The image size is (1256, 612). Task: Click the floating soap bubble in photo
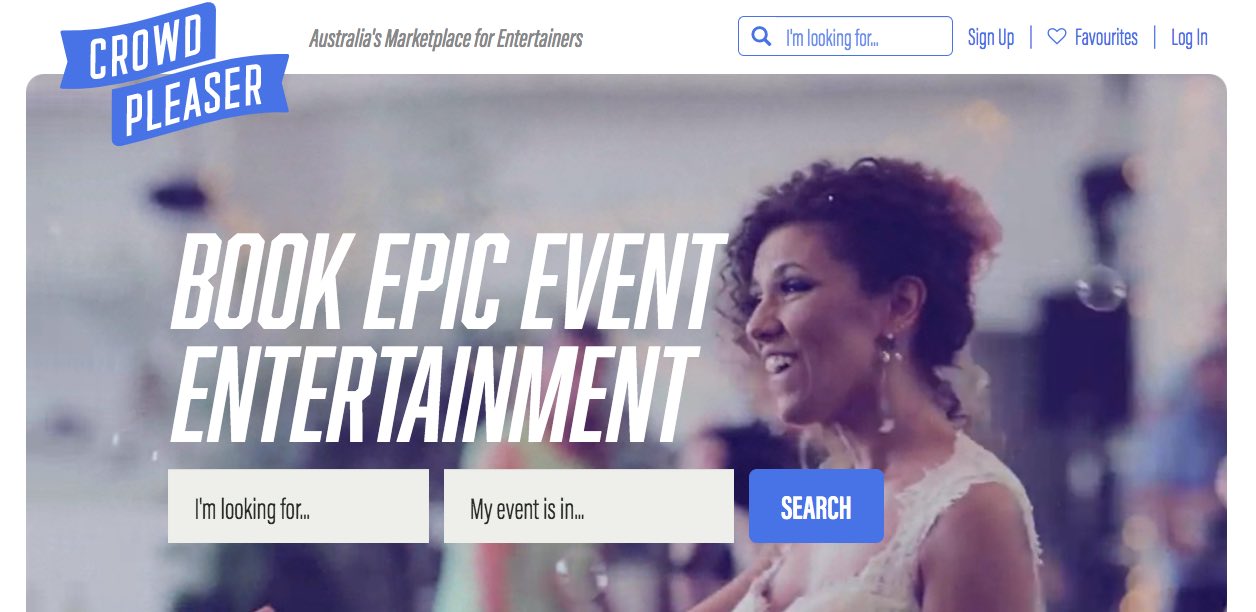pos(1100,288)
